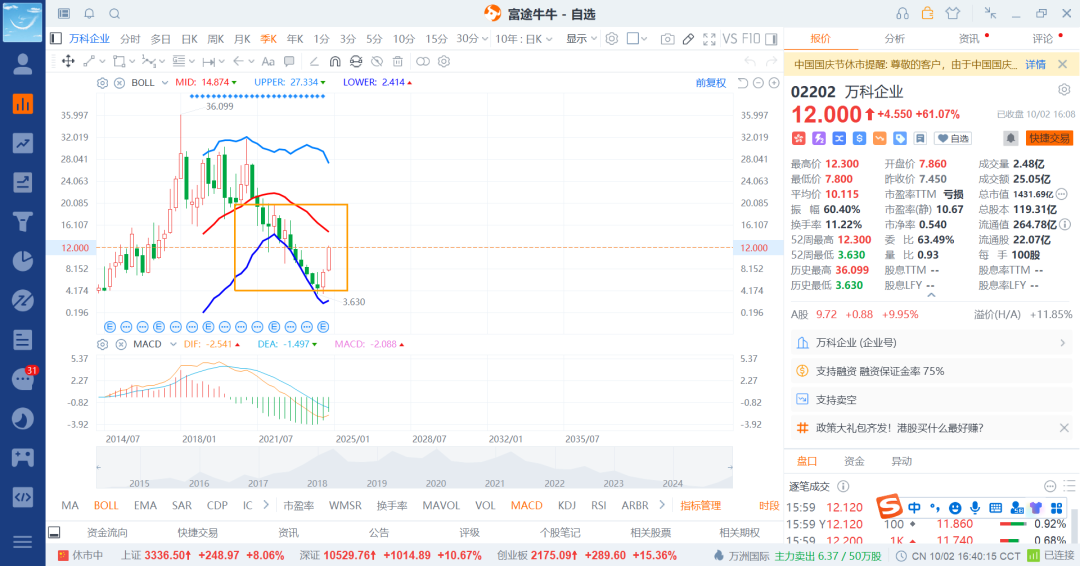Select the text annotation Aa tool
The image size is (1080, 566).
point(268,61)
